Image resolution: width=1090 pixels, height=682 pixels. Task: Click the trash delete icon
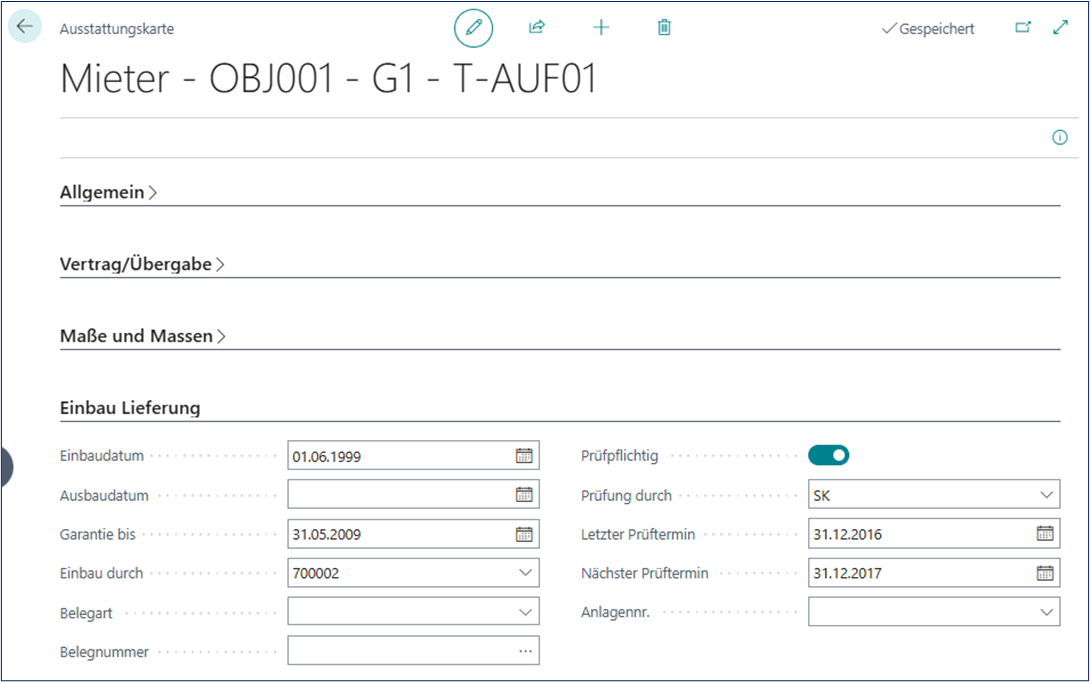click(664, 28)
